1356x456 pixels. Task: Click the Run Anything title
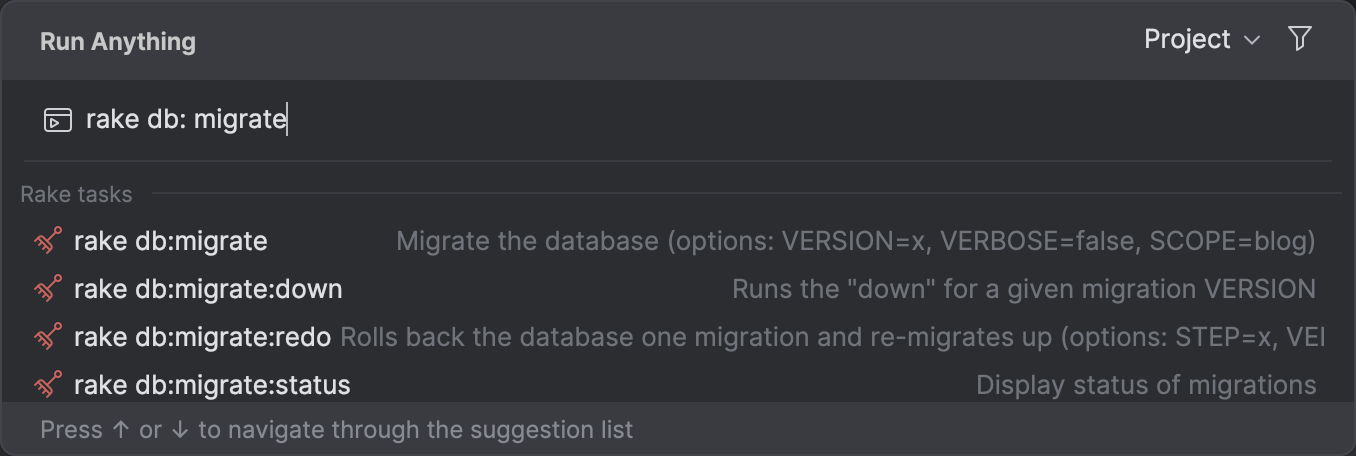[x=118, y=41]
